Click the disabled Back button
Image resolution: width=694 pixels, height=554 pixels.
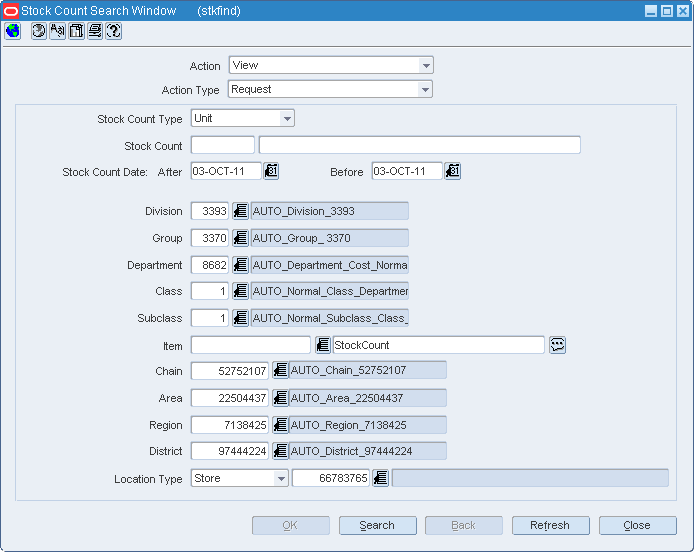click(x=463, y=525)
